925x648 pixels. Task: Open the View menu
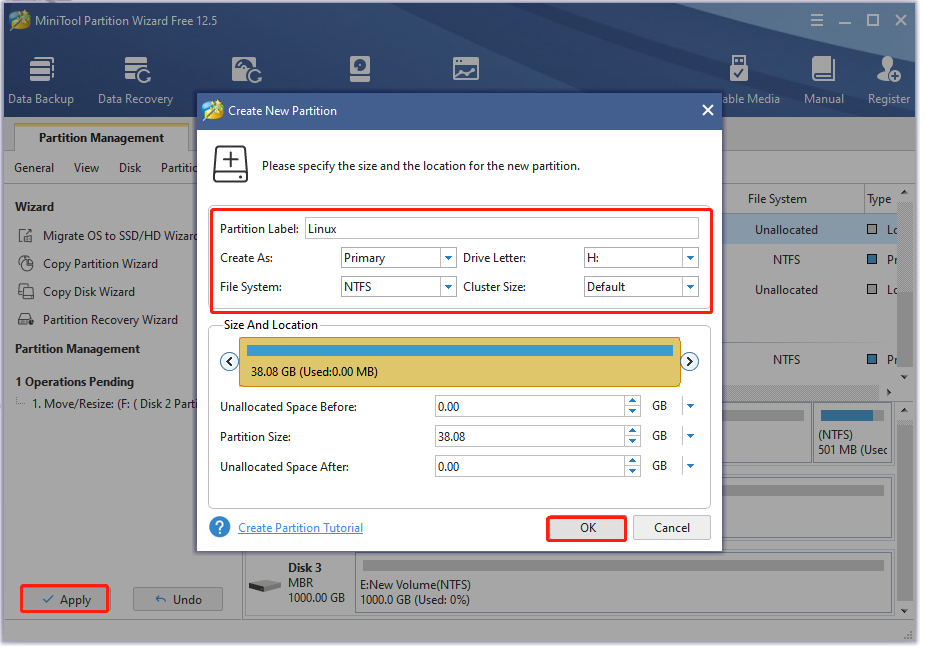coord(86,168)
